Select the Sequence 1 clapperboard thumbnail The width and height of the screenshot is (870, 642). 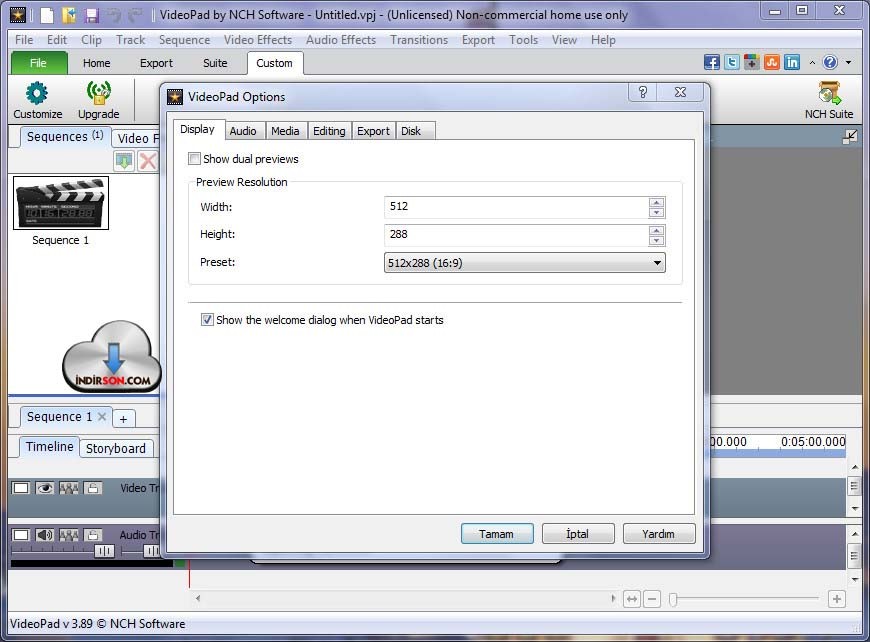(x=61, y=203)
